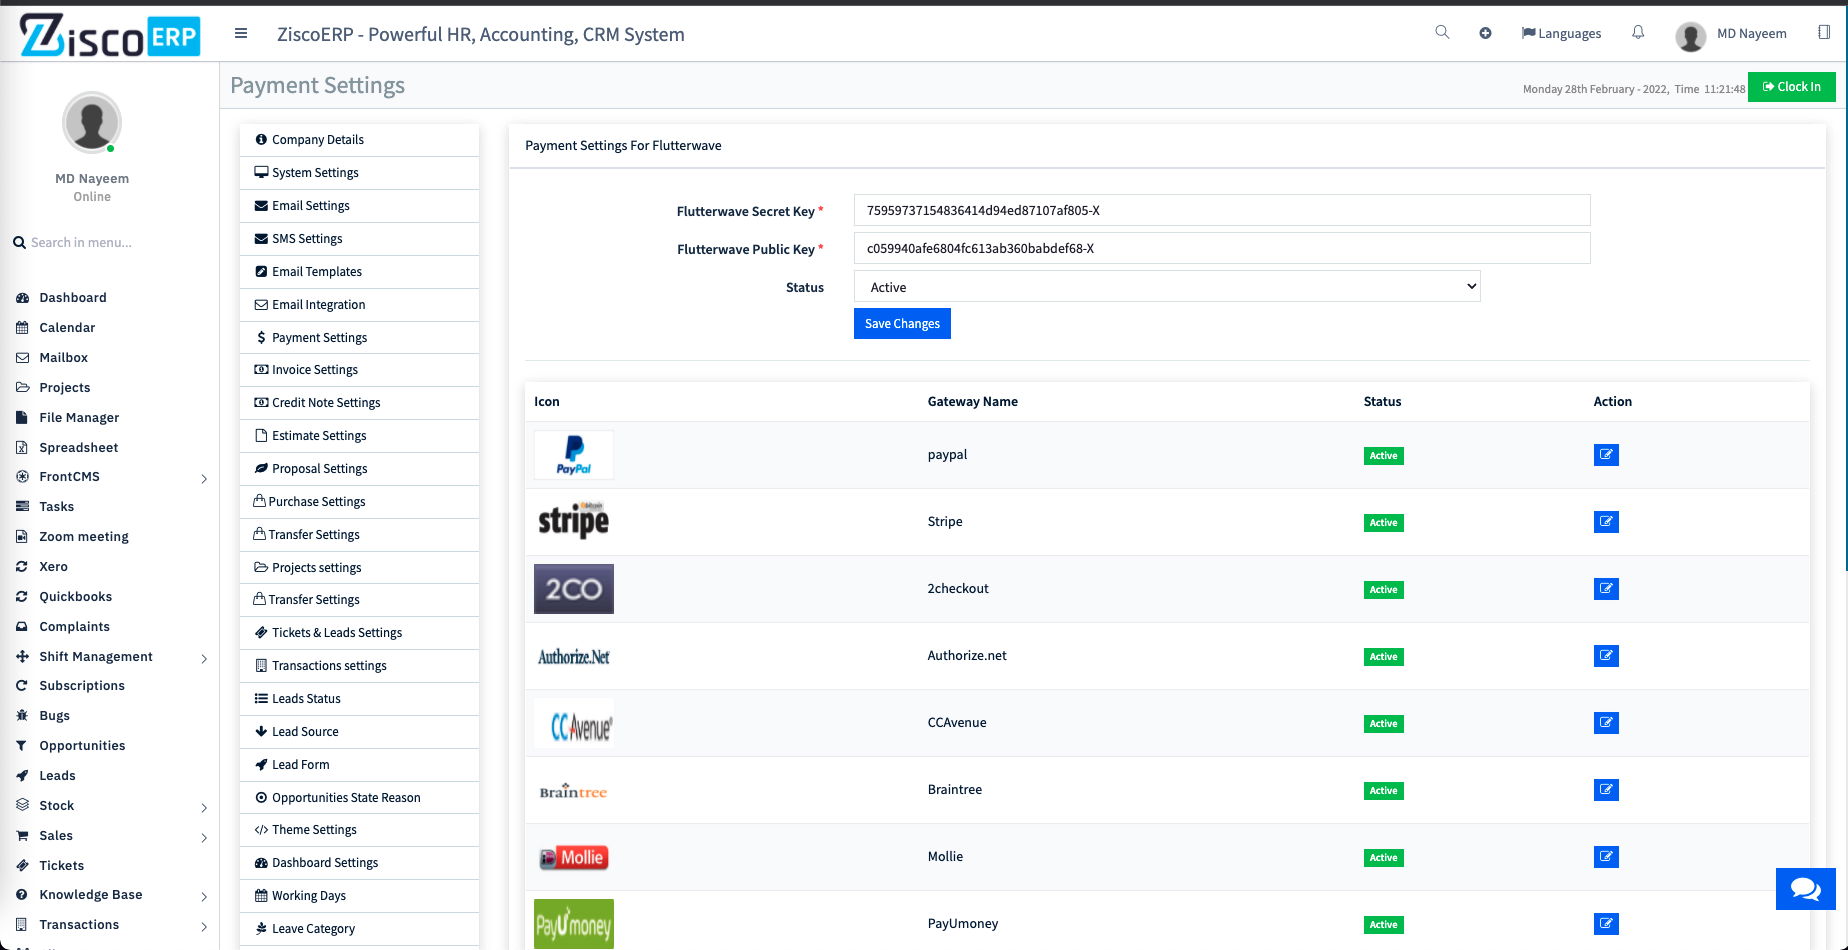Open Email Integration settings
Image resolution: width=1848 pixels, height=950 pixels.
(x=360, y=305)
